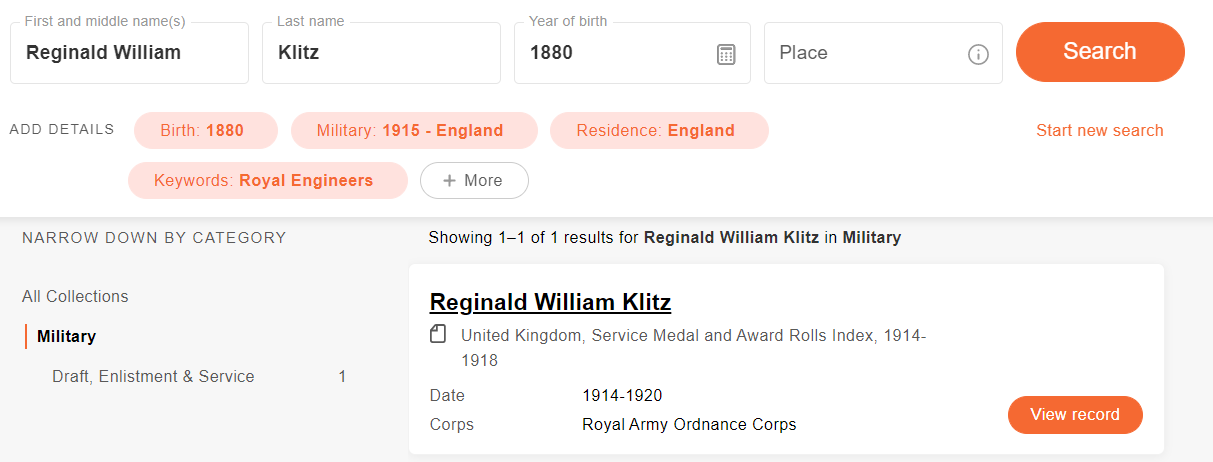Select All Collections category

(x=75, y=296)
